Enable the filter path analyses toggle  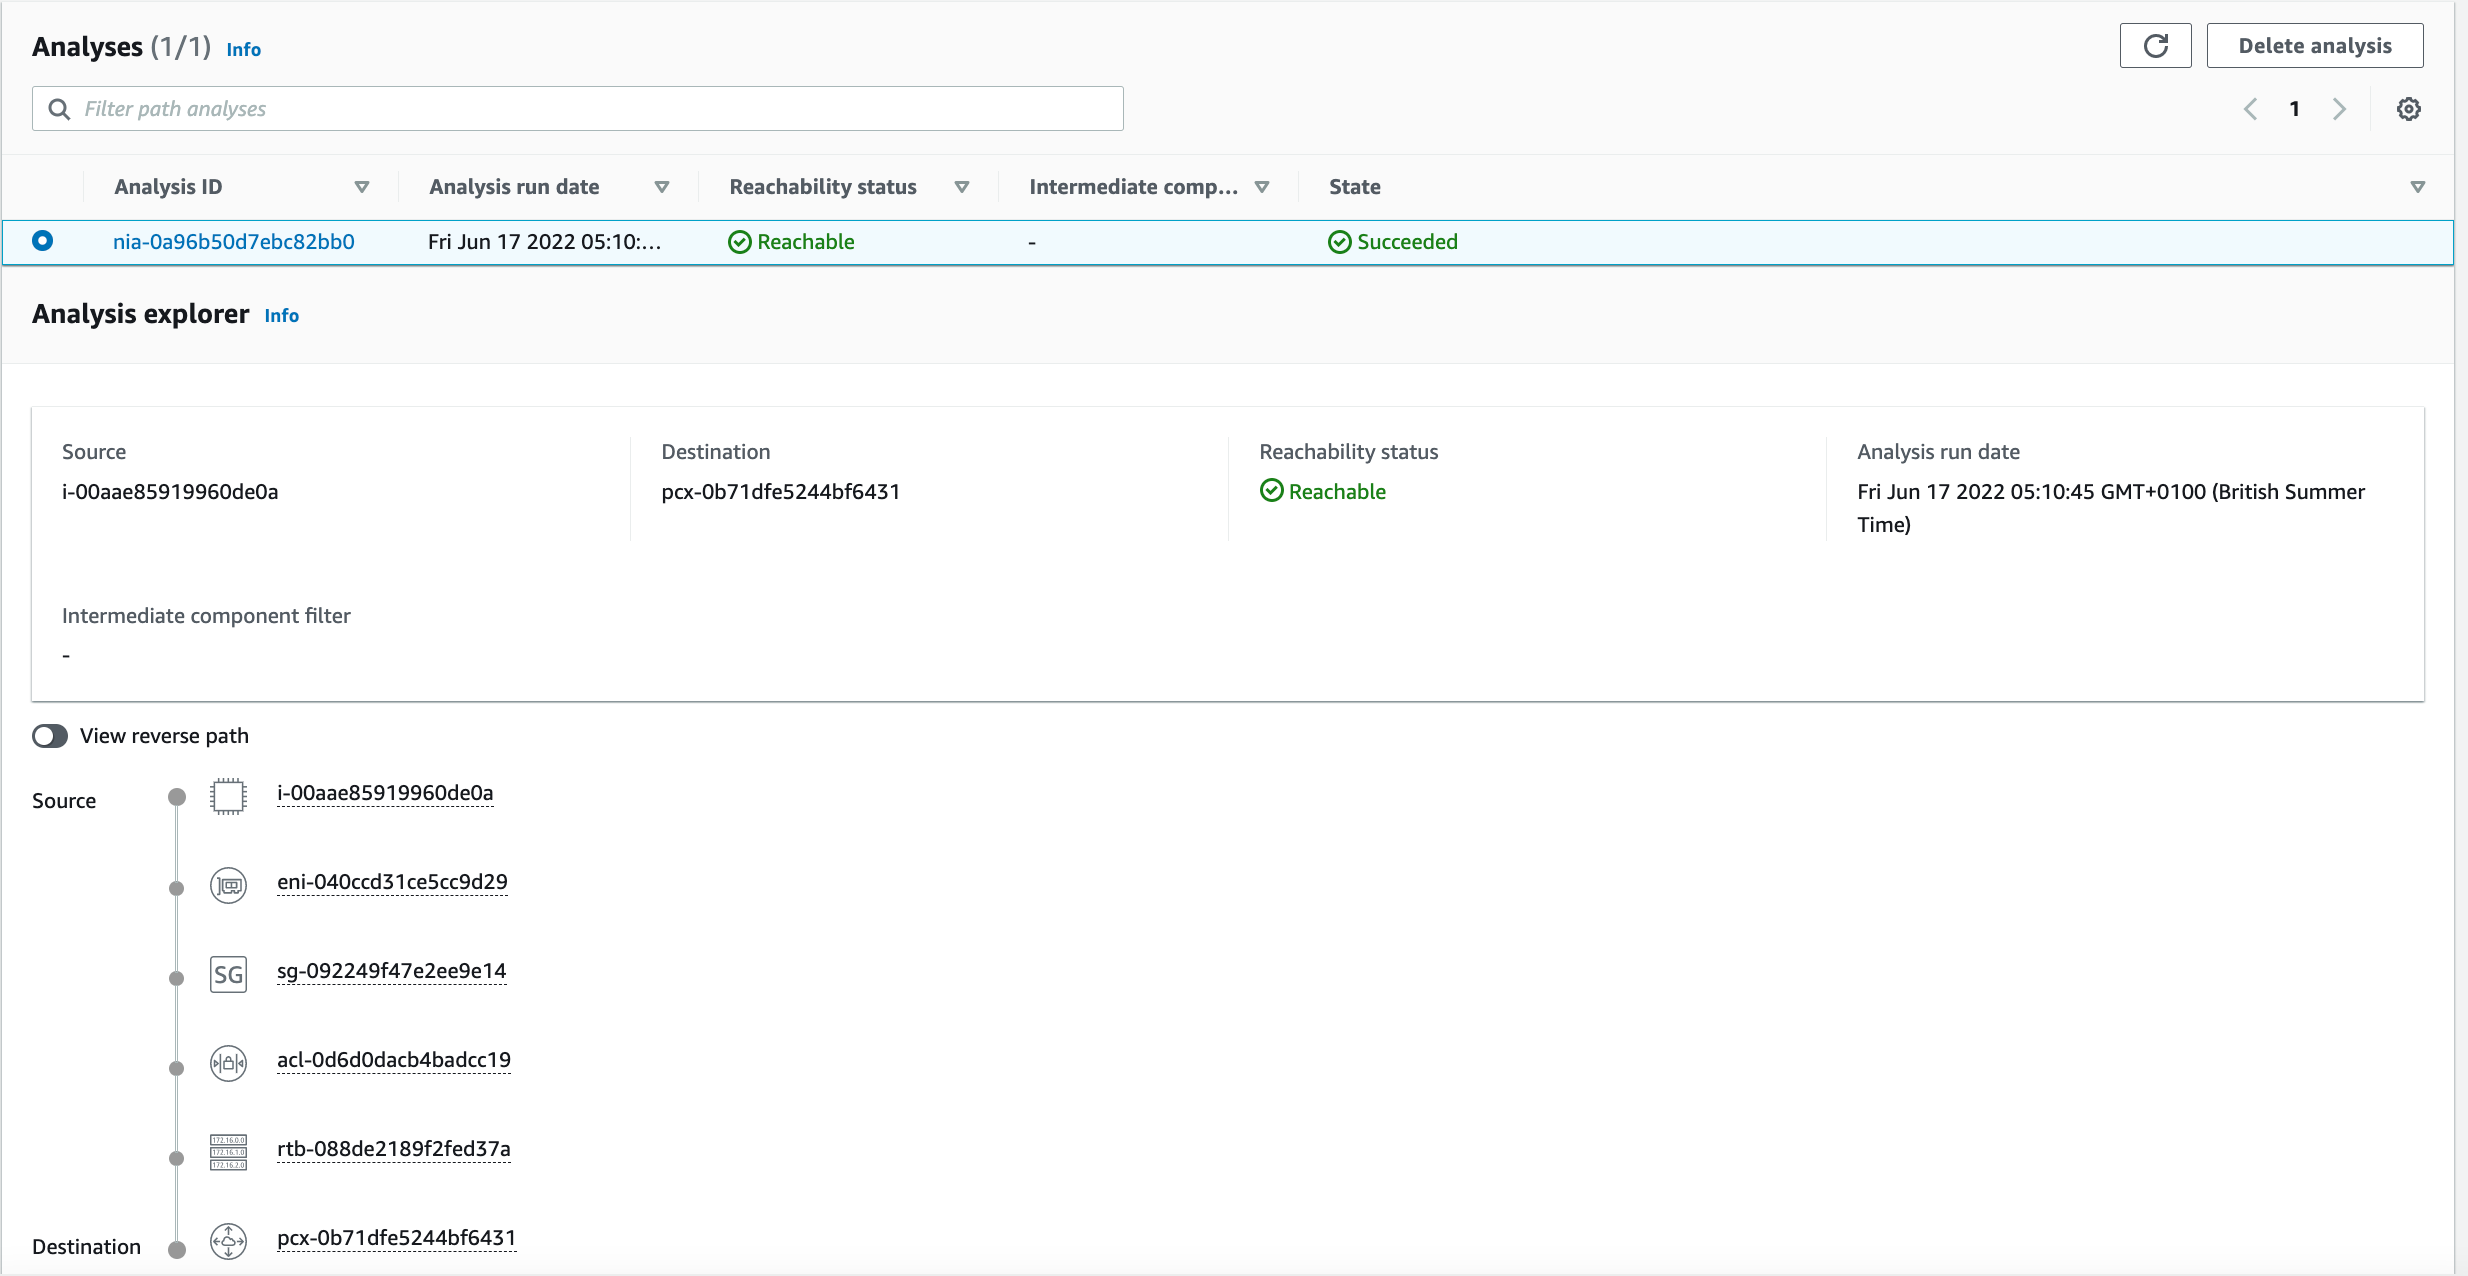click(x=579, y=109)
